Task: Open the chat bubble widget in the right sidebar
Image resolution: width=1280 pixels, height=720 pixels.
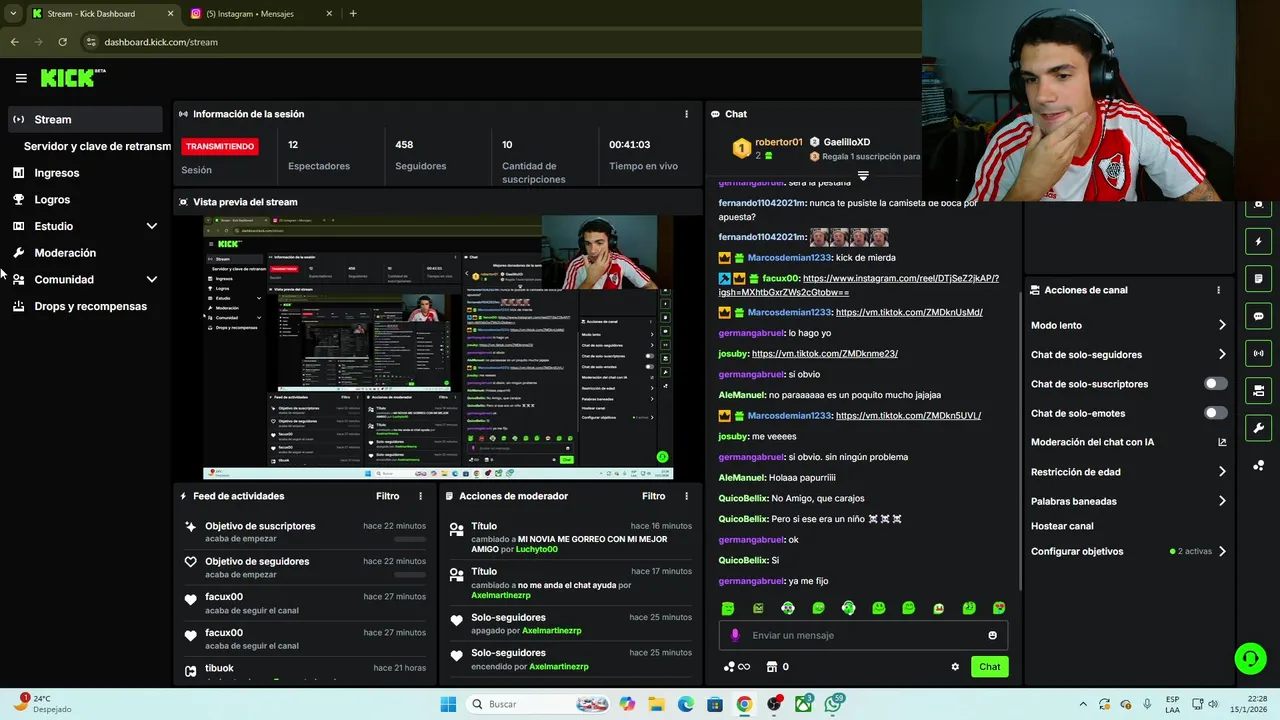Action: click(1258, 316)
